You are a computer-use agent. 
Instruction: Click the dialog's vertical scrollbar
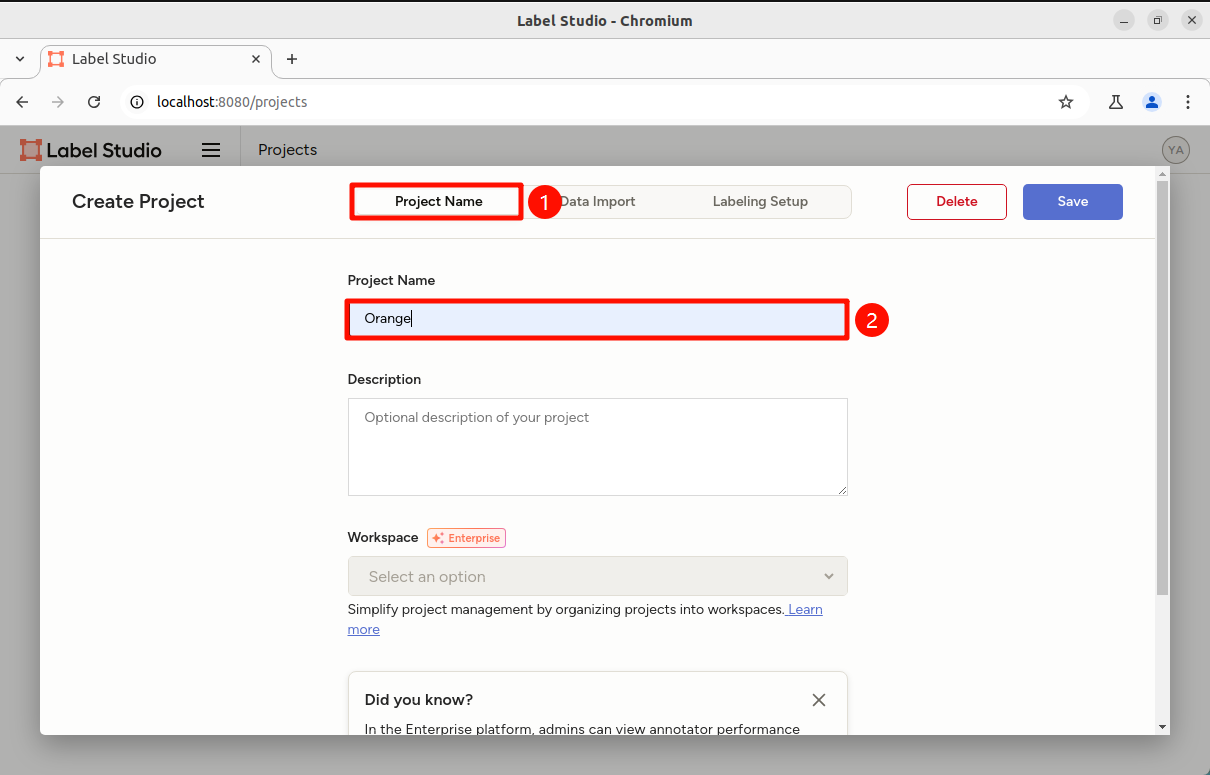pos(1162,388)
